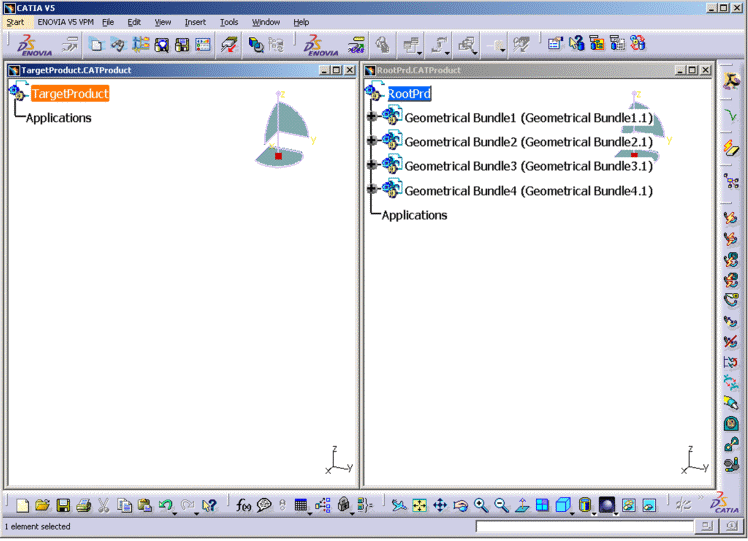Activate the Pan view tool
This screenshot has height=541, width=748.
[x=440, y=506]
